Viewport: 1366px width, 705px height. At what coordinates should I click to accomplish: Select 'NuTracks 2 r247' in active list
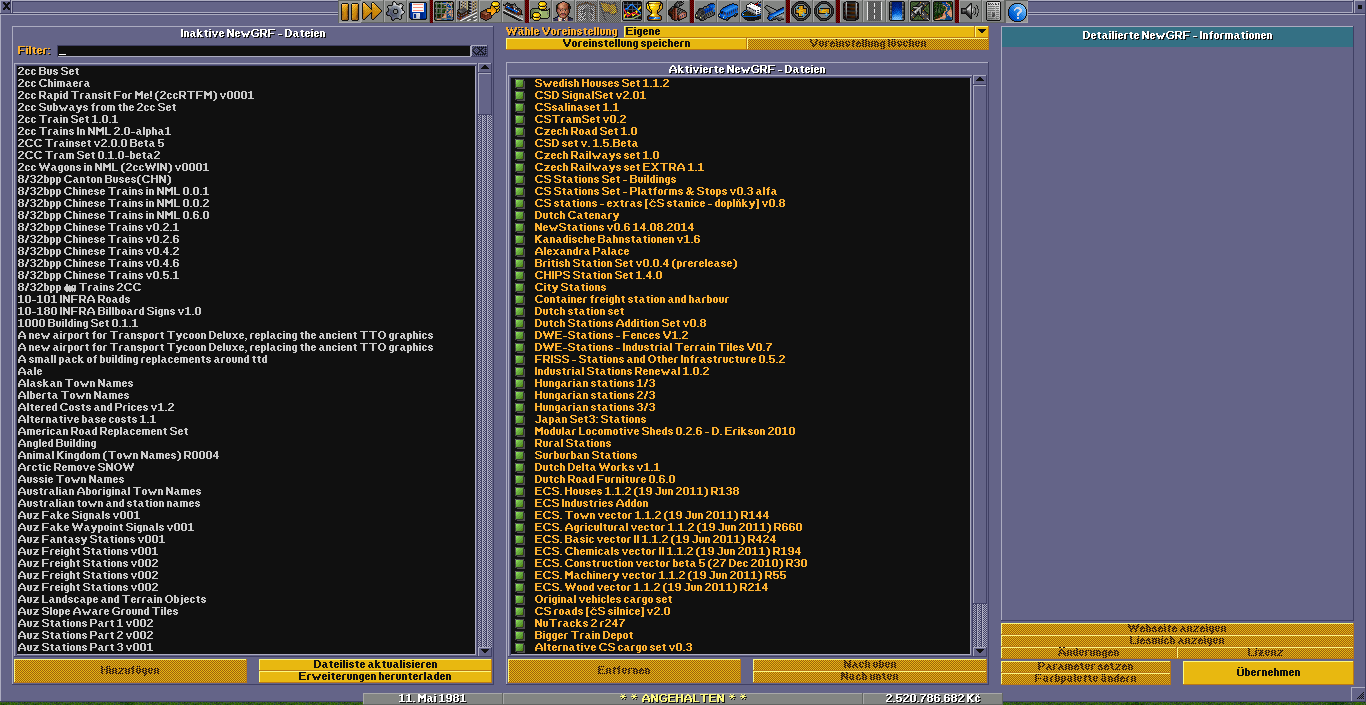pyautogui.click(x=741, y=624)
